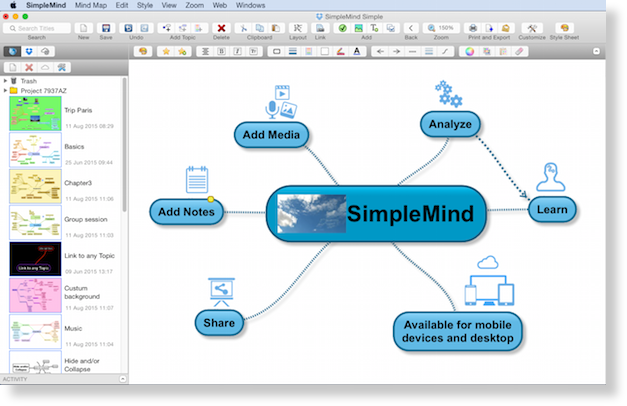Image resolution: width=627 pixels, height=406 pixels.
Task: Add a text label with T icon
Action: (374, 28)
